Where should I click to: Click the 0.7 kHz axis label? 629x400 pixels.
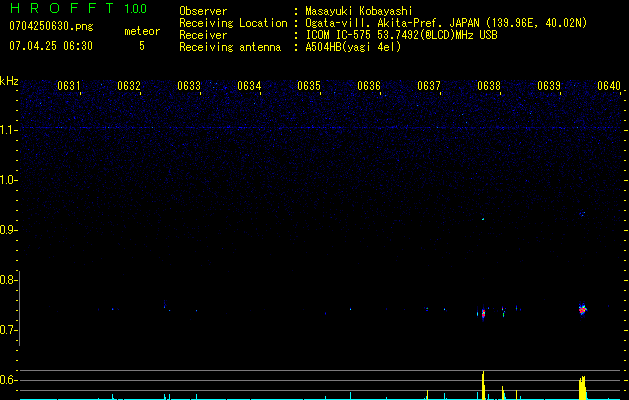[x=8, y=330]
